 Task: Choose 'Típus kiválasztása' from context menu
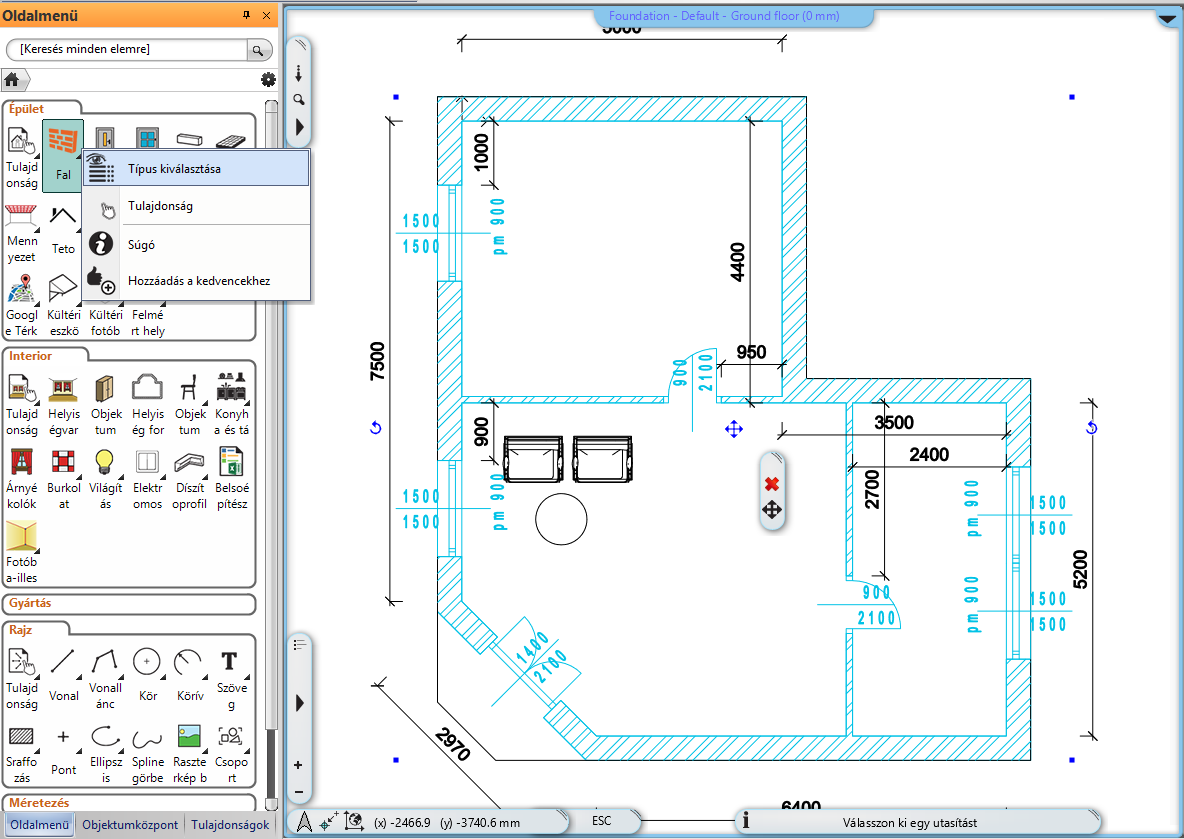coord(174,169)
